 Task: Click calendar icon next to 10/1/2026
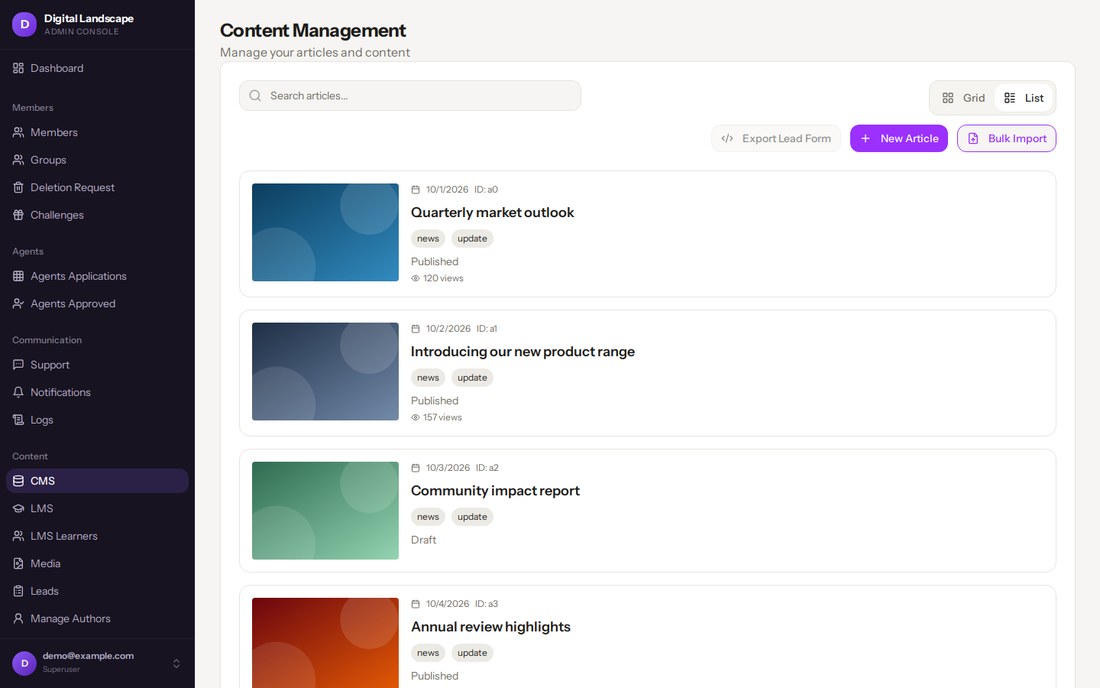point(415,189)
